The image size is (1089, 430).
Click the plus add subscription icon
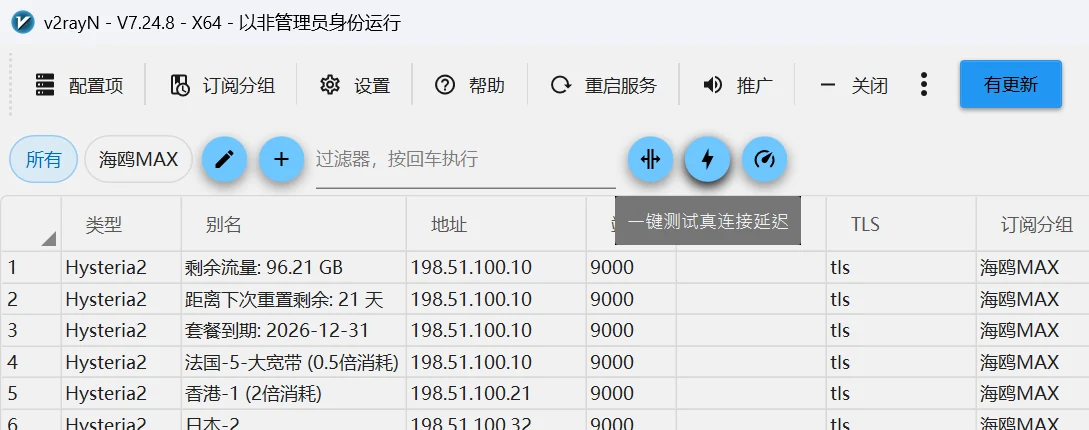click(281, 160)
